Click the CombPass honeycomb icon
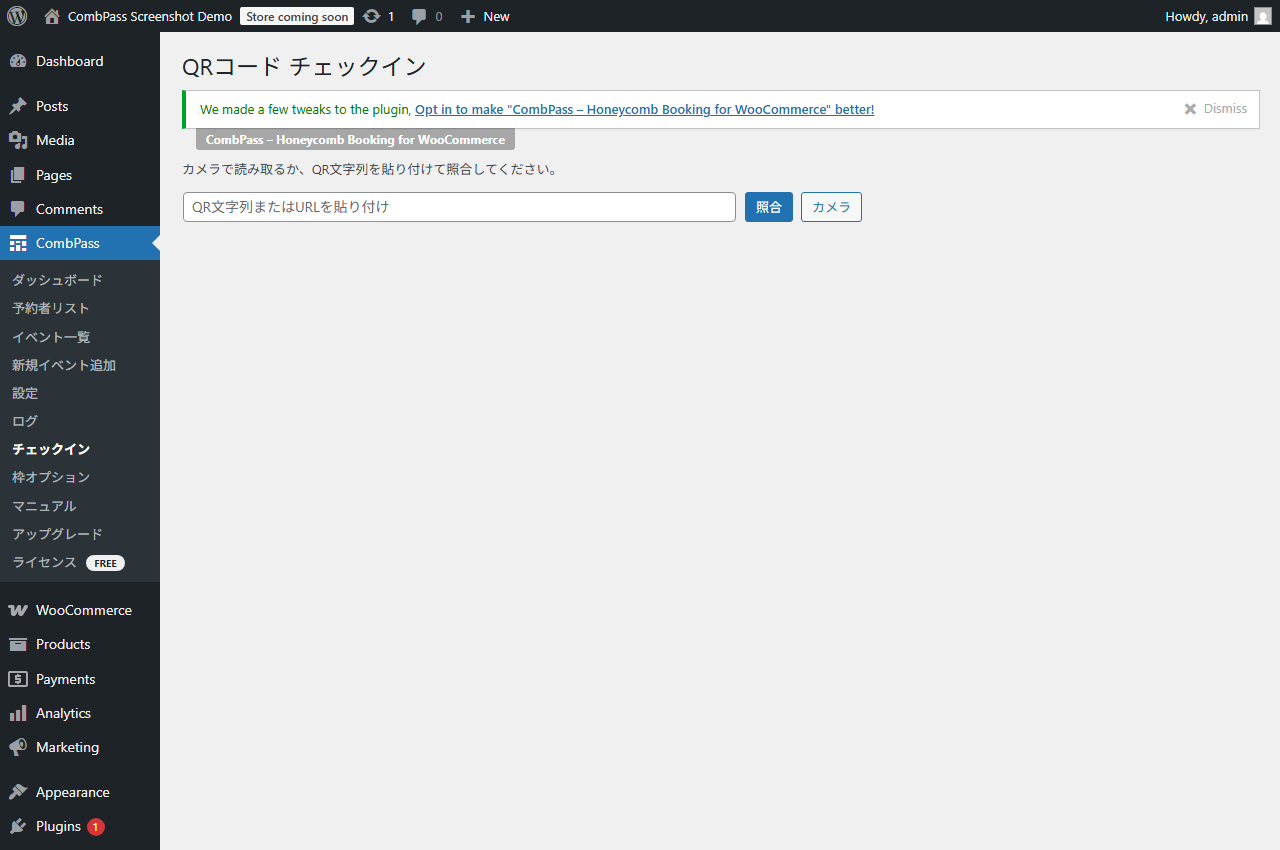The image size is (1280, 850). pyautogui.click(x=20, y=243)
